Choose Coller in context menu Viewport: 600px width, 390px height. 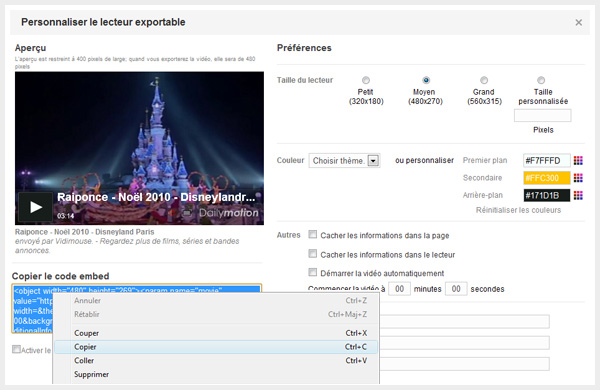(x=216, y=361)
